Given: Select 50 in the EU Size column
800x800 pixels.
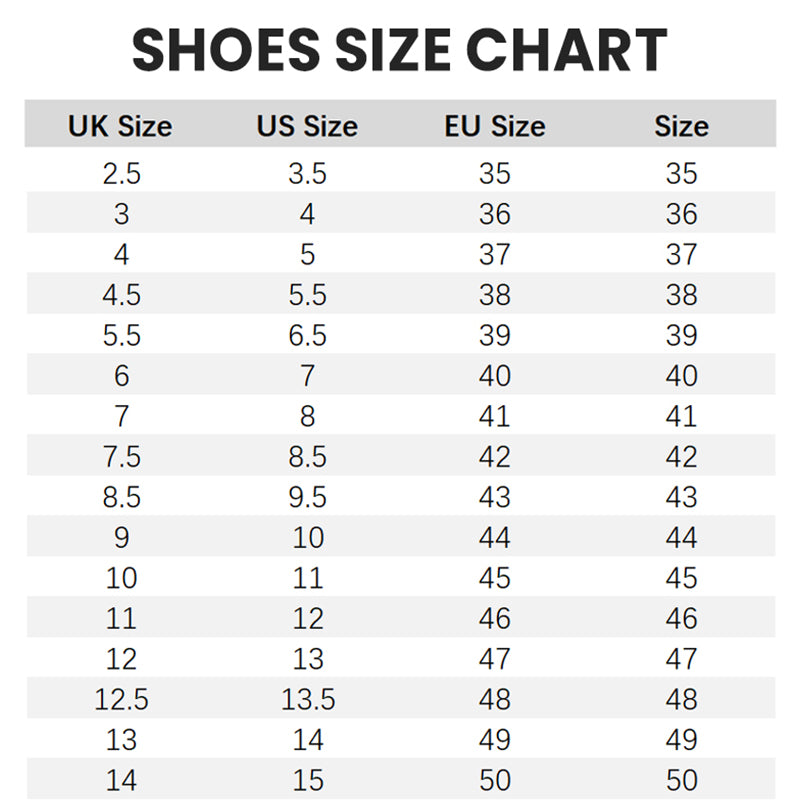Looking at the screenshot, I should [494, 780].
